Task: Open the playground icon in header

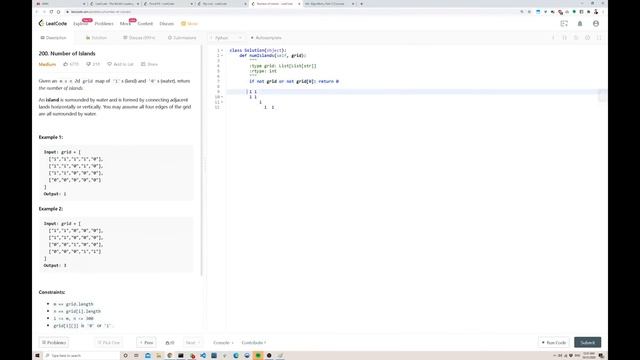Action: coord(564,24)
